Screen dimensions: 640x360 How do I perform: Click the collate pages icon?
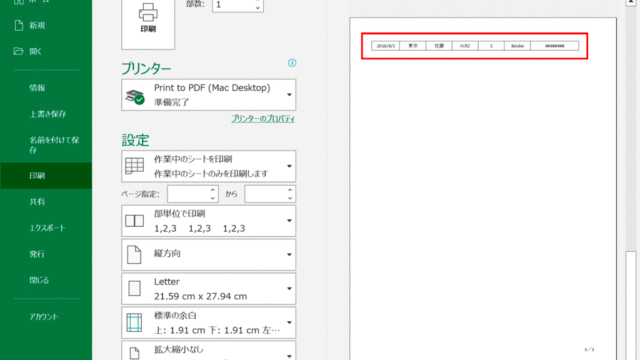coord(134,221)
